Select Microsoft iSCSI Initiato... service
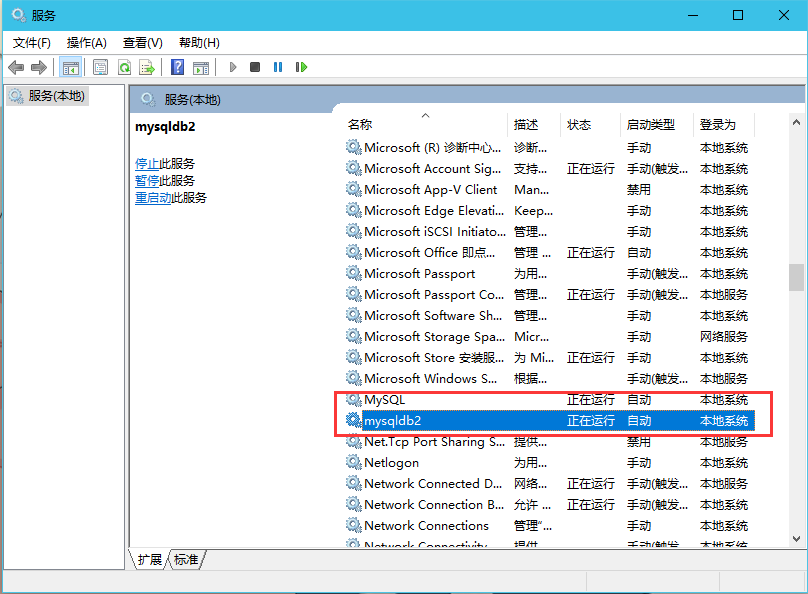This screenshot has width=808, height=594. (x=549, y=231)
